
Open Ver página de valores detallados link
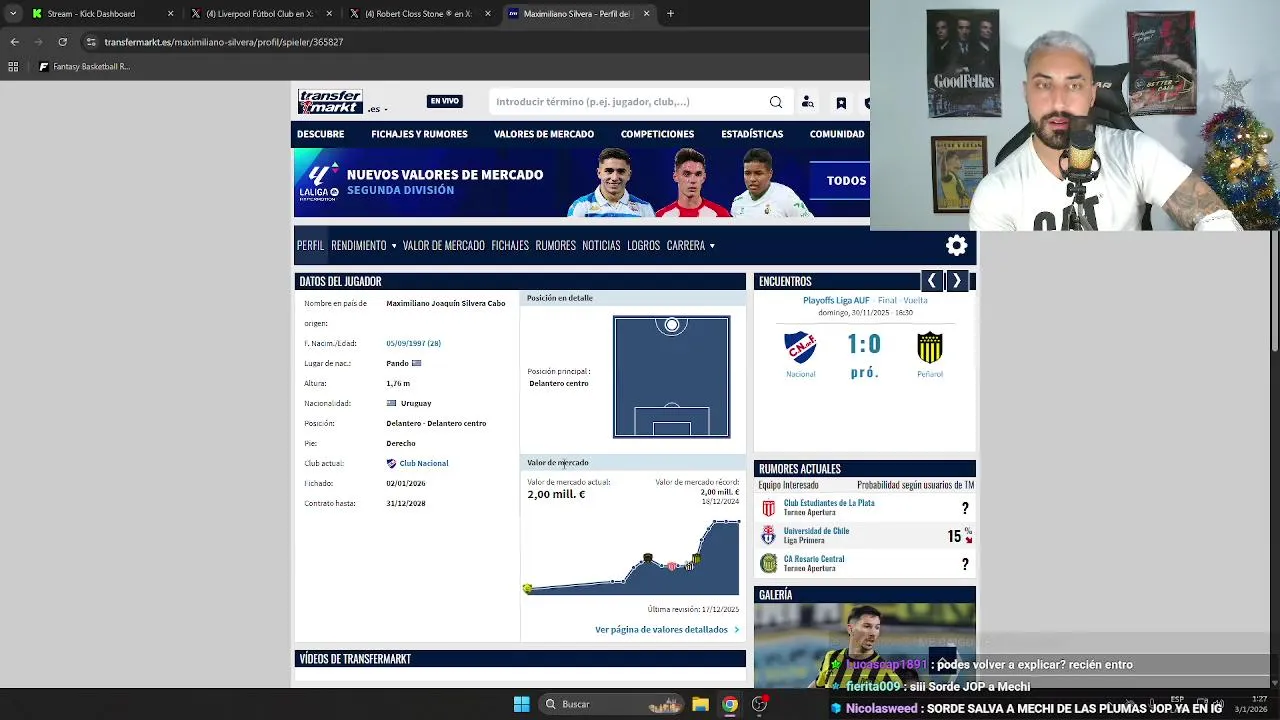667,630
